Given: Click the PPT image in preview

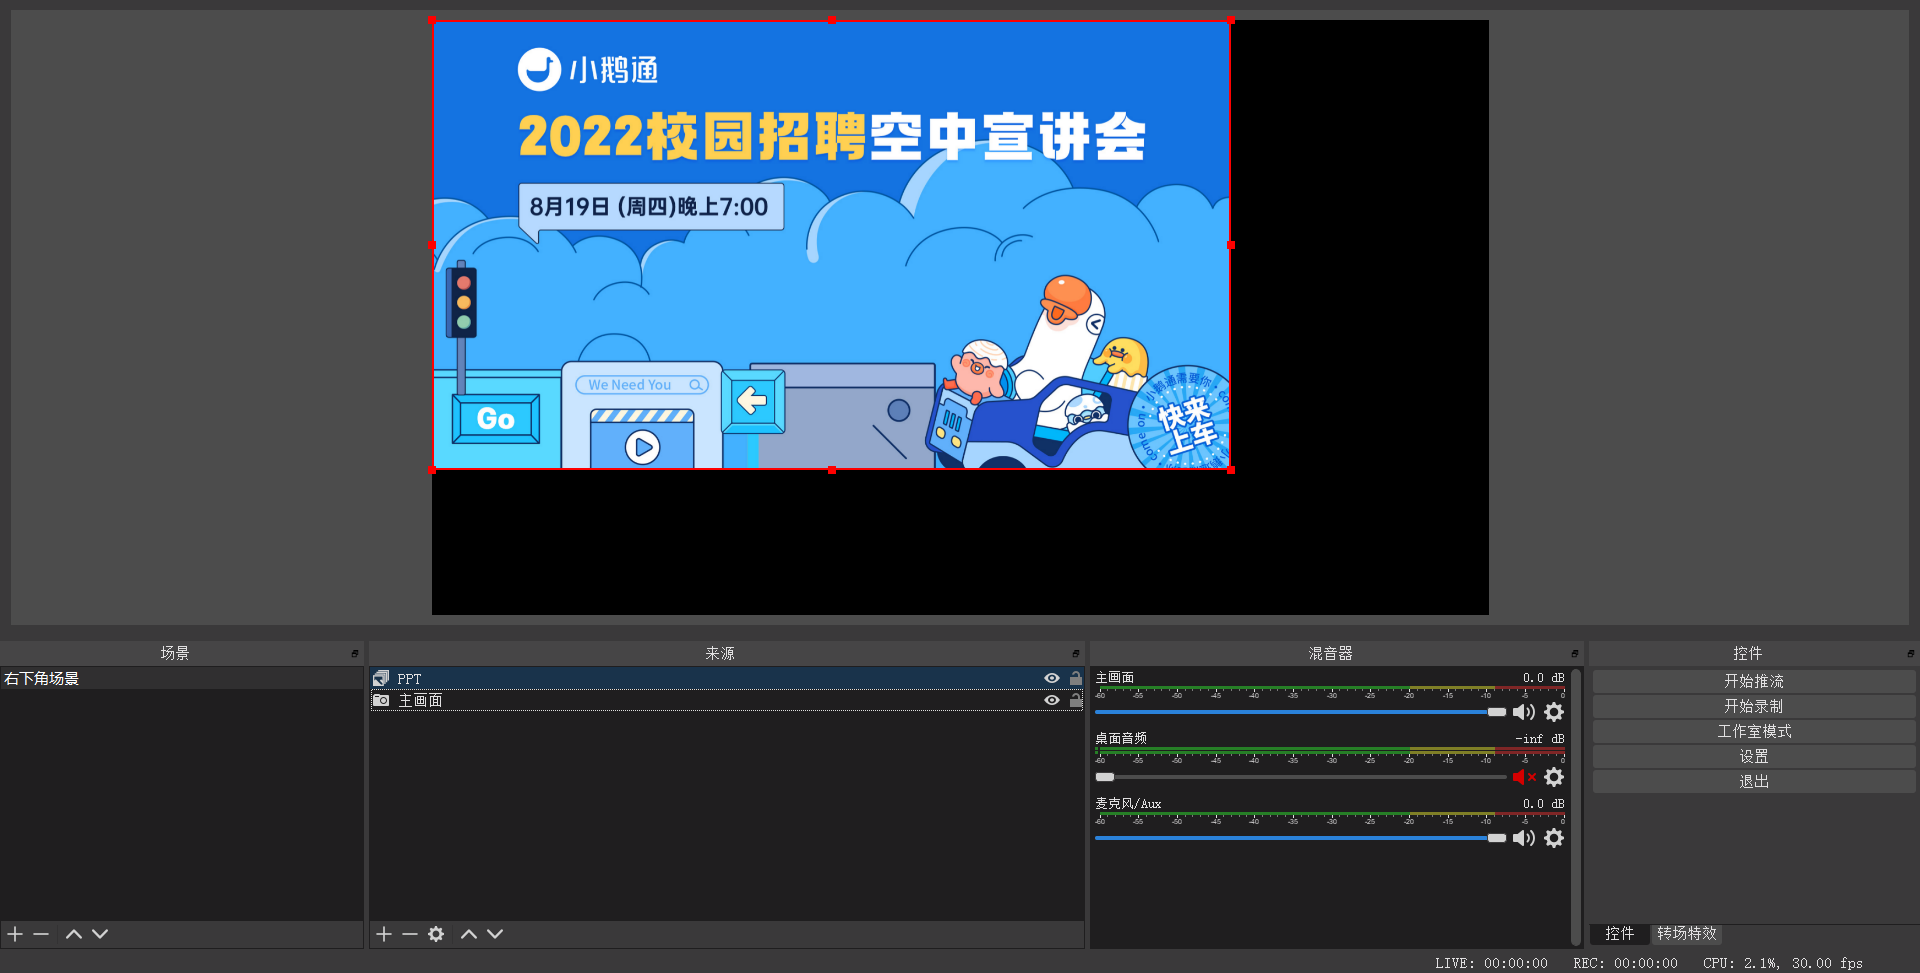Looking at the screenshot, I should click(831, 245).
